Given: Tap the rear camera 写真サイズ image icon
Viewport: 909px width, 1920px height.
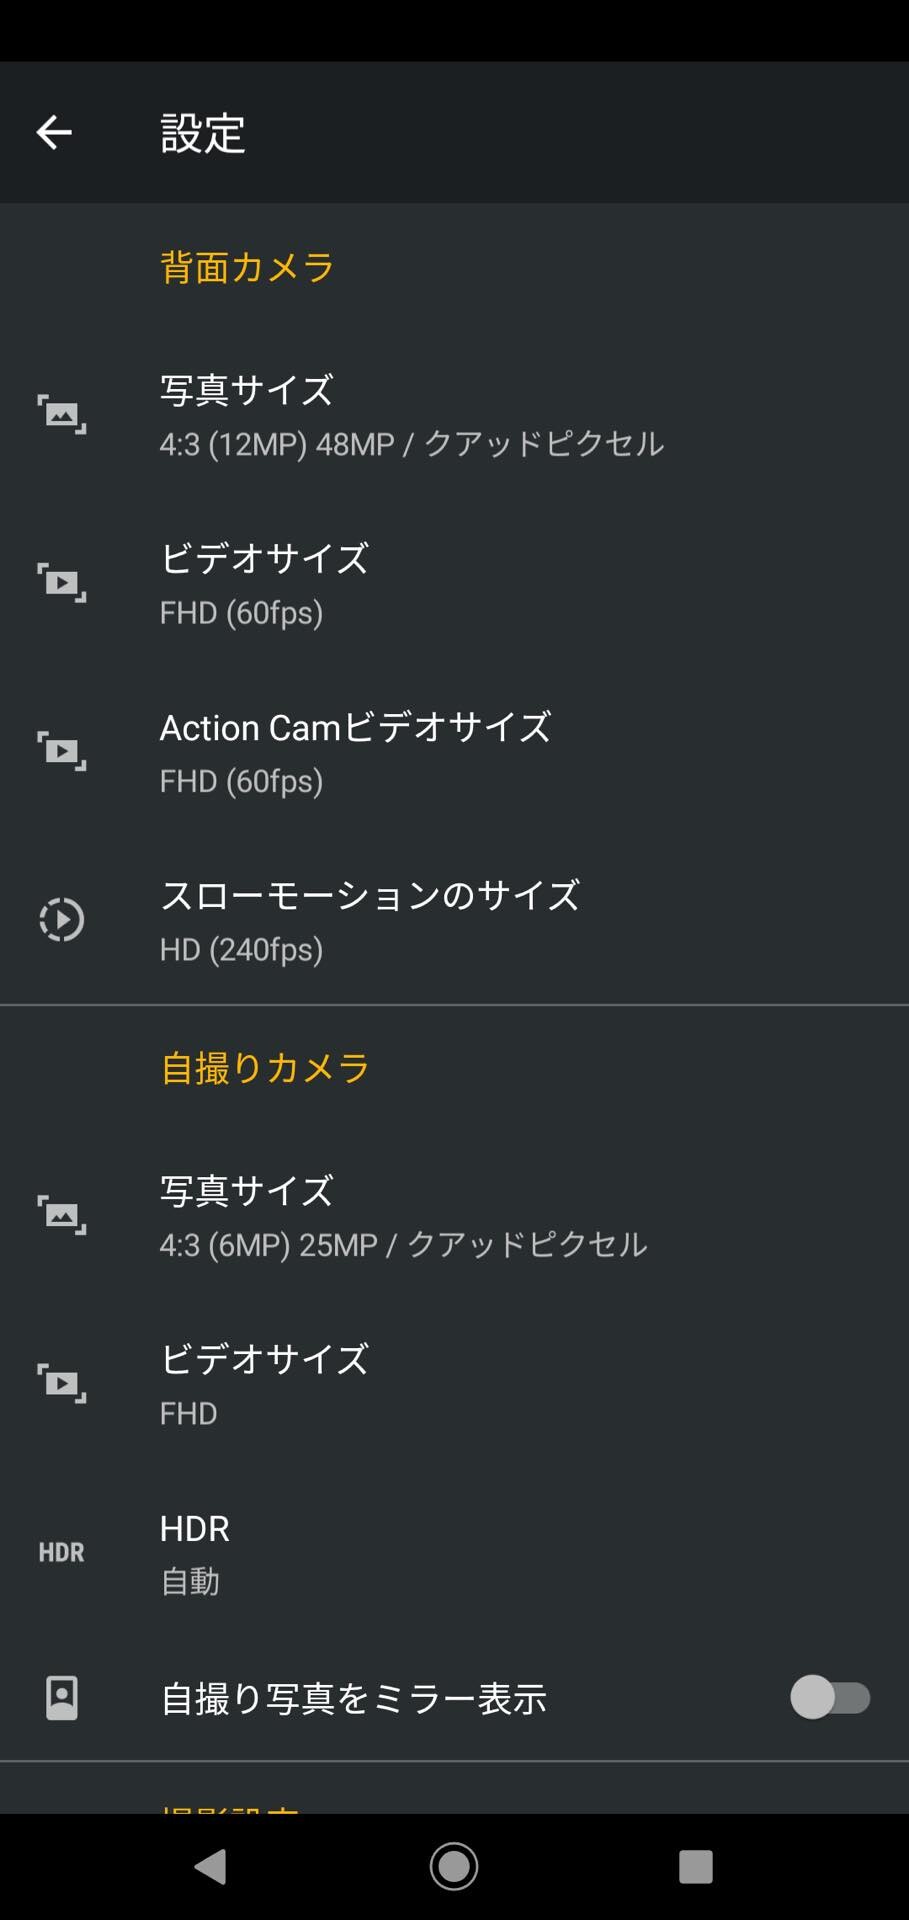Looking at the screenshot, I should 62,414.
